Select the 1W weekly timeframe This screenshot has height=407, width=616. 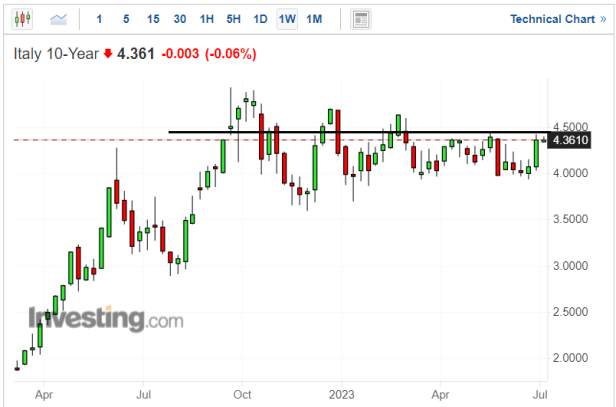[287, 19]
